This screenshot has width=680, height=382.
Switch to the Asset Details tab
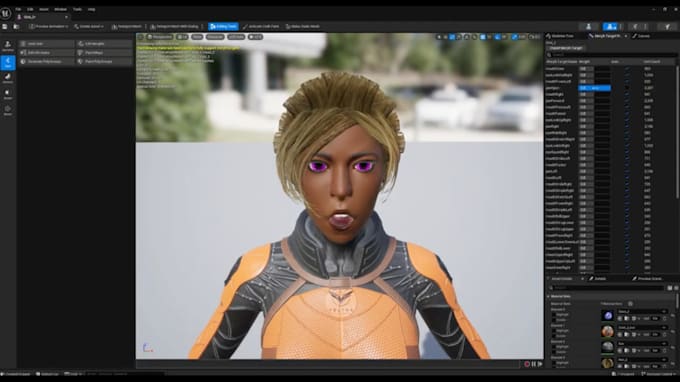[x=562, y=279]
